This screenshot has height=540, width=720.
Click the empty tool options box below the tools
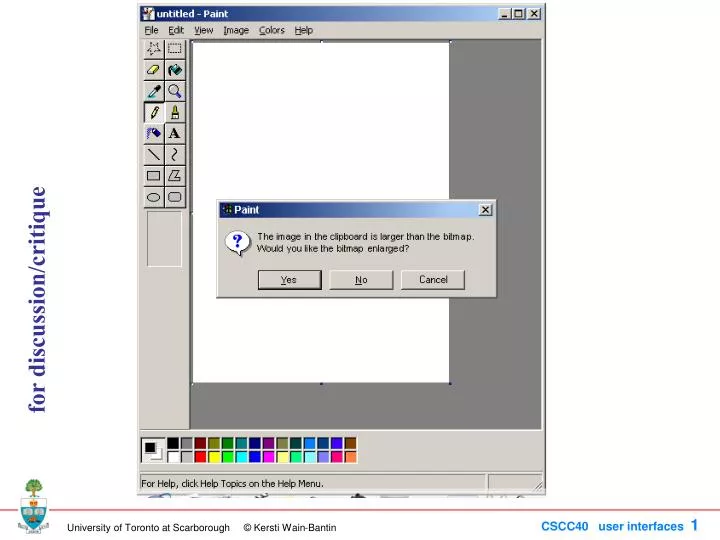164,239
